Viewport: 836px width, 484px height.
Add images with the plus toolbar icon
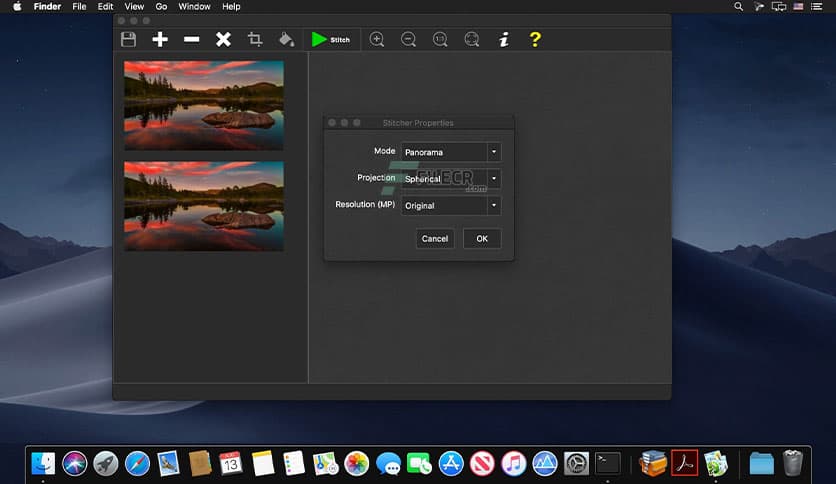(160, 39)
